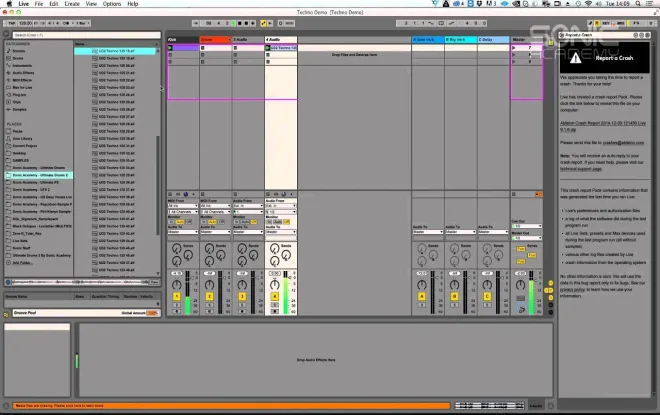Select the Drums track title header
This screenshot has height=415, width=660.
coord(215,40)
